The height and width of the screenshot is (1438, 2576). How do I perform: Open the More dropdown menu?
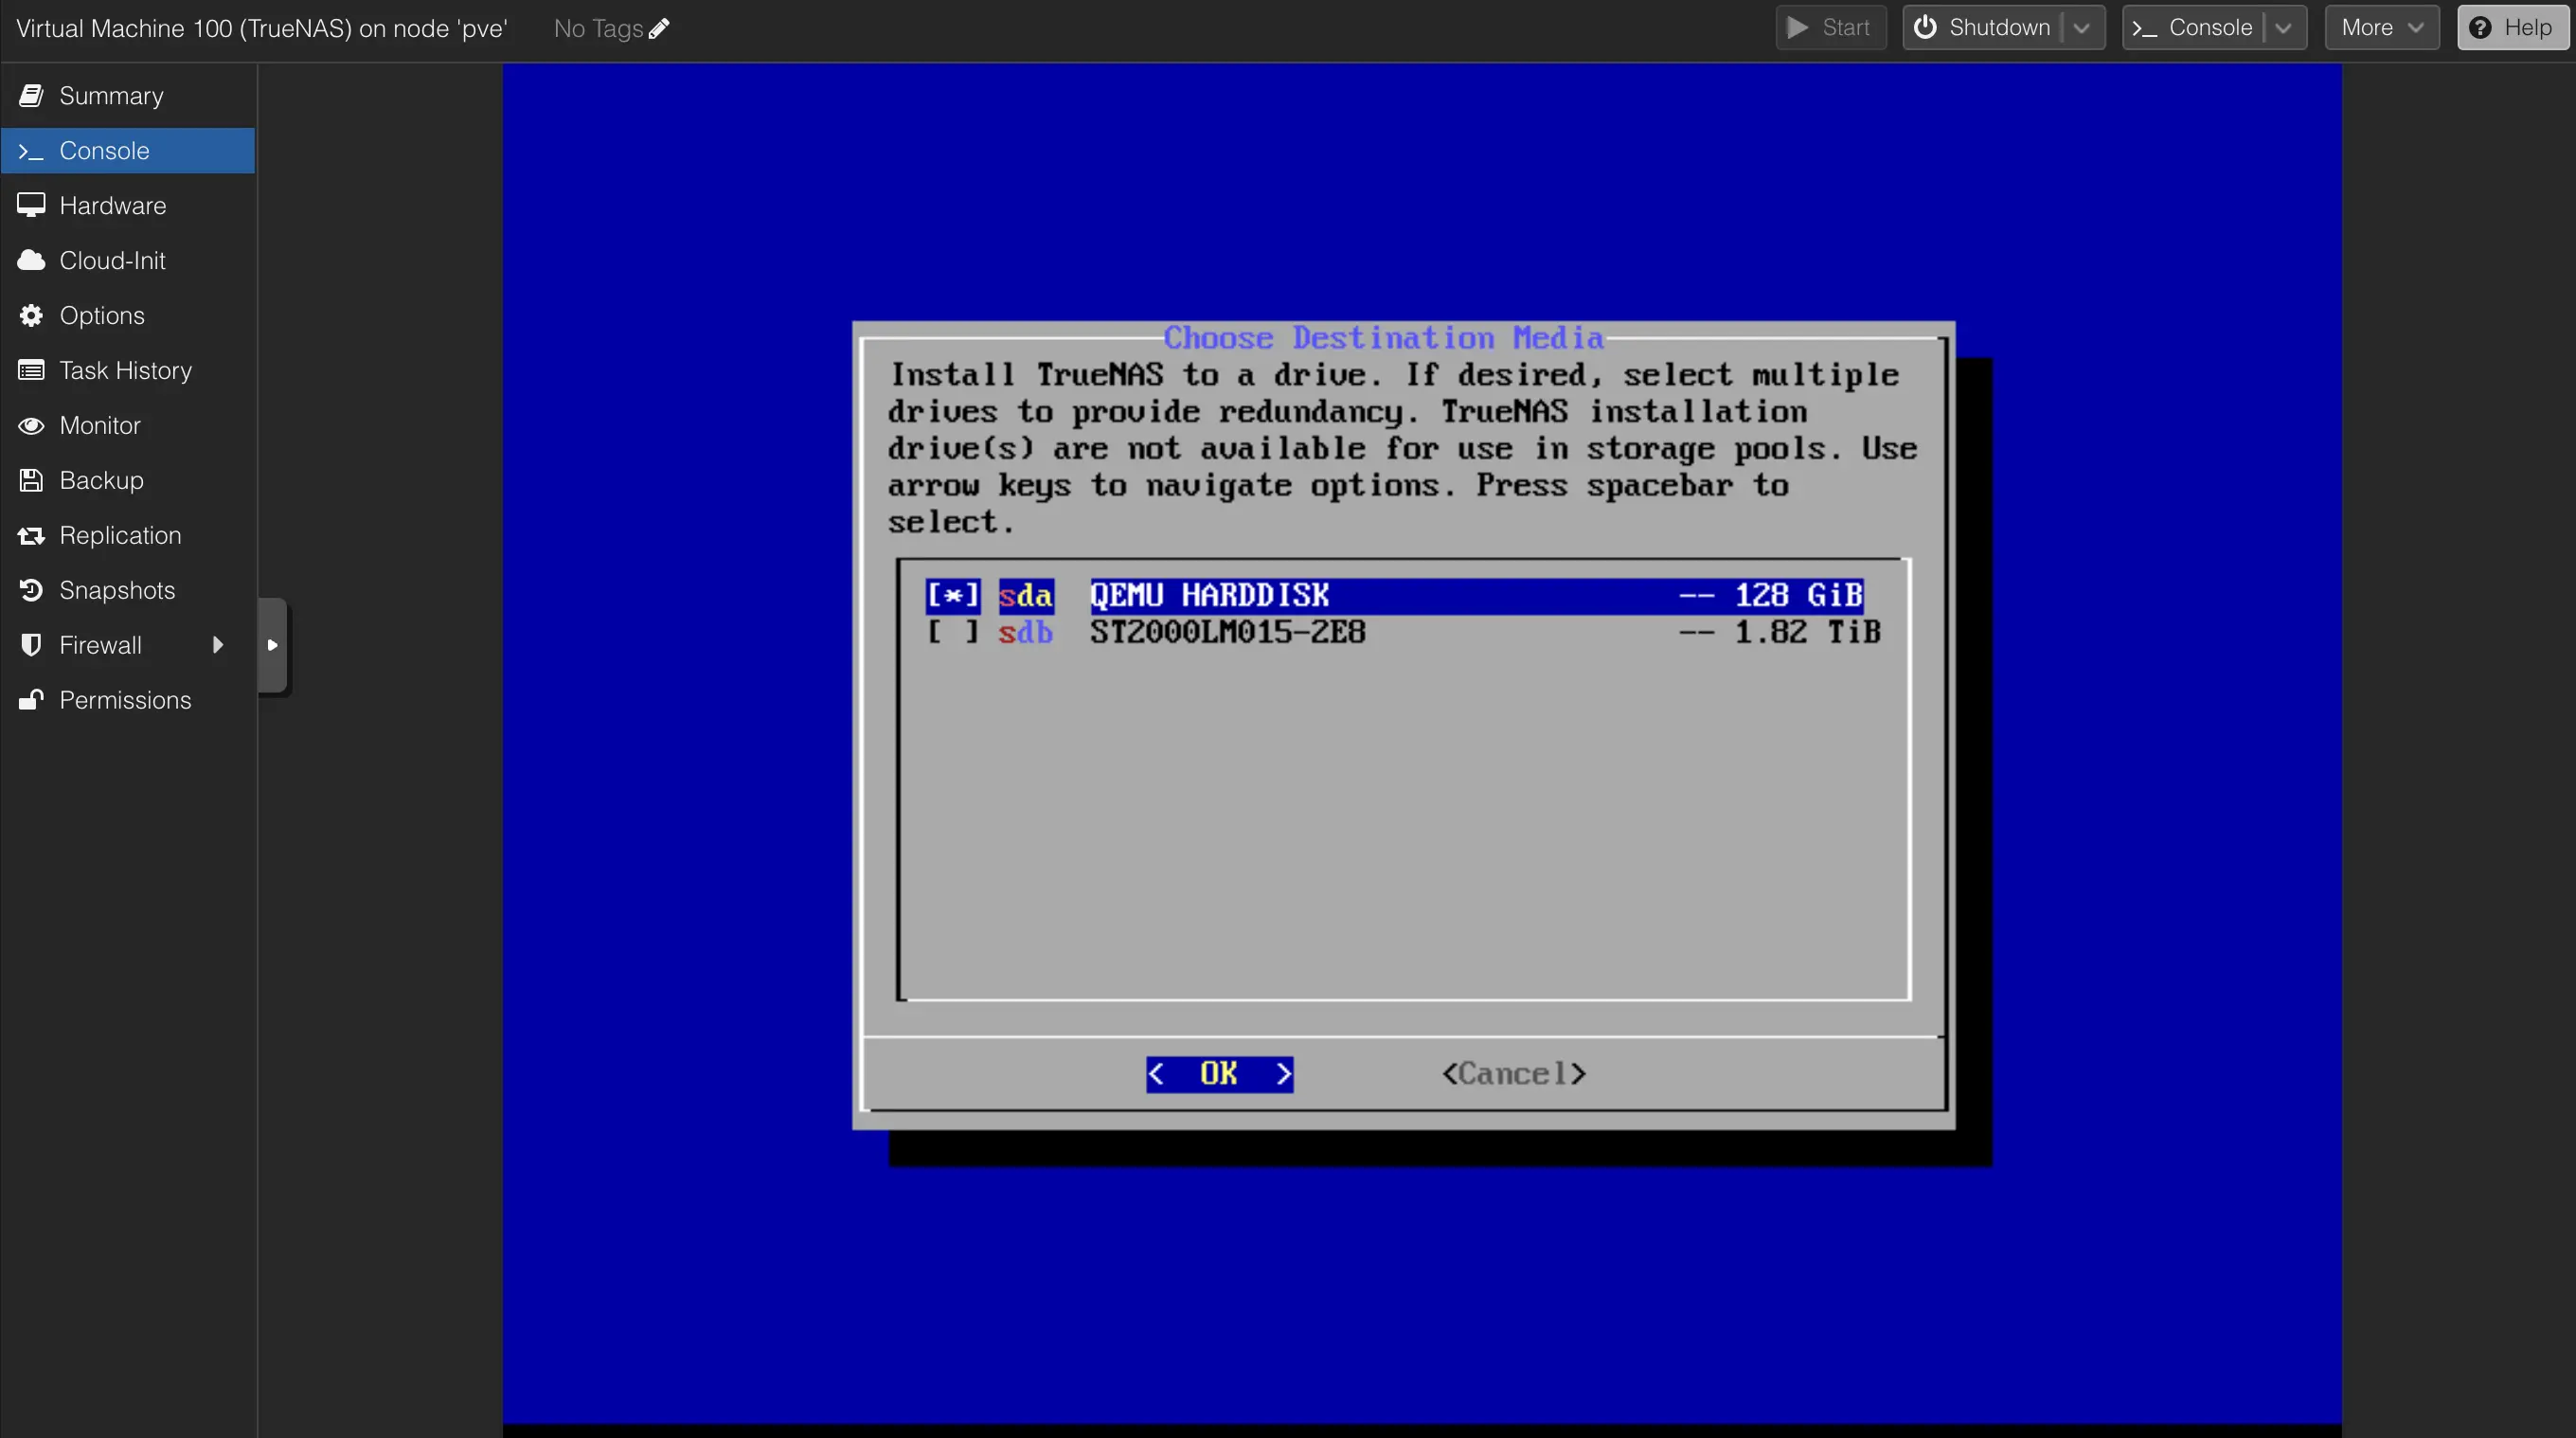click(x=2383, y=28)
